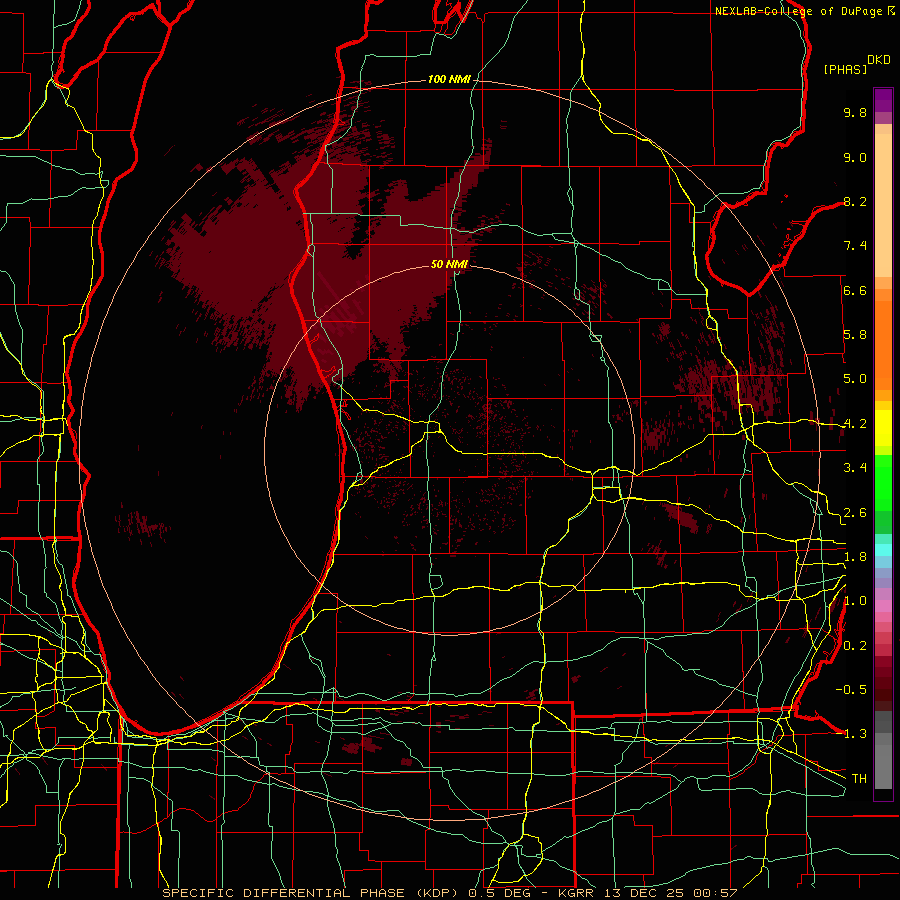Image resolution: width=900 pixels, height=900 pixels.
Task: Click the 9.0 value on the scale
Action: point(855,157)
